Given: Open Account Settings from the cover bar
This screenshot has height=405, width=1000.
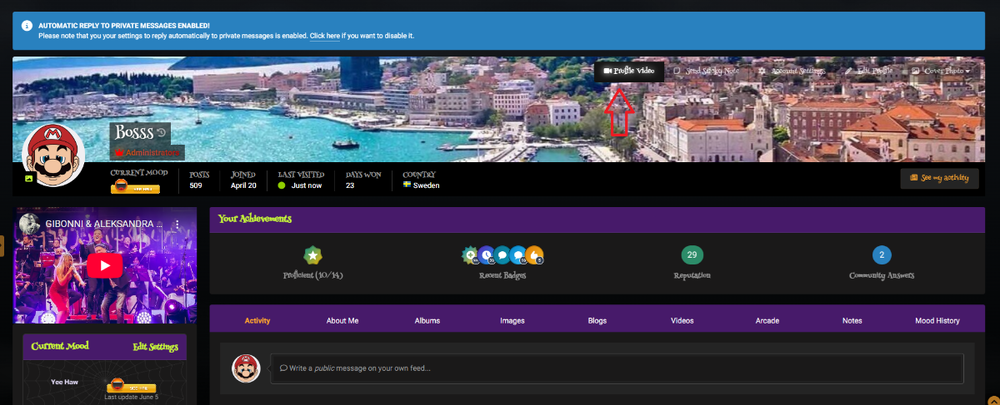Looking at the screenshot, I should (x=792, y=71).
